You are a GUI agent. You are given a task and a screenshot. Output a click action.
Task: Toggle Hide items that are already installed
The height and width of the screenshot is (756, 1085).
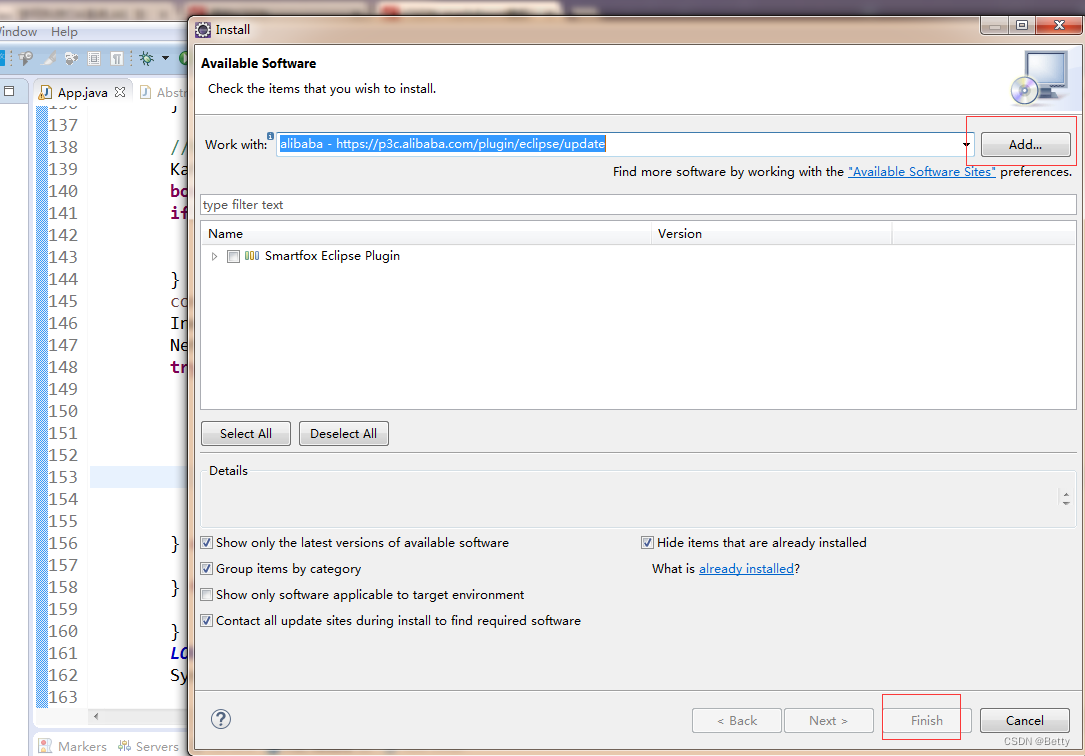[647, 543]
